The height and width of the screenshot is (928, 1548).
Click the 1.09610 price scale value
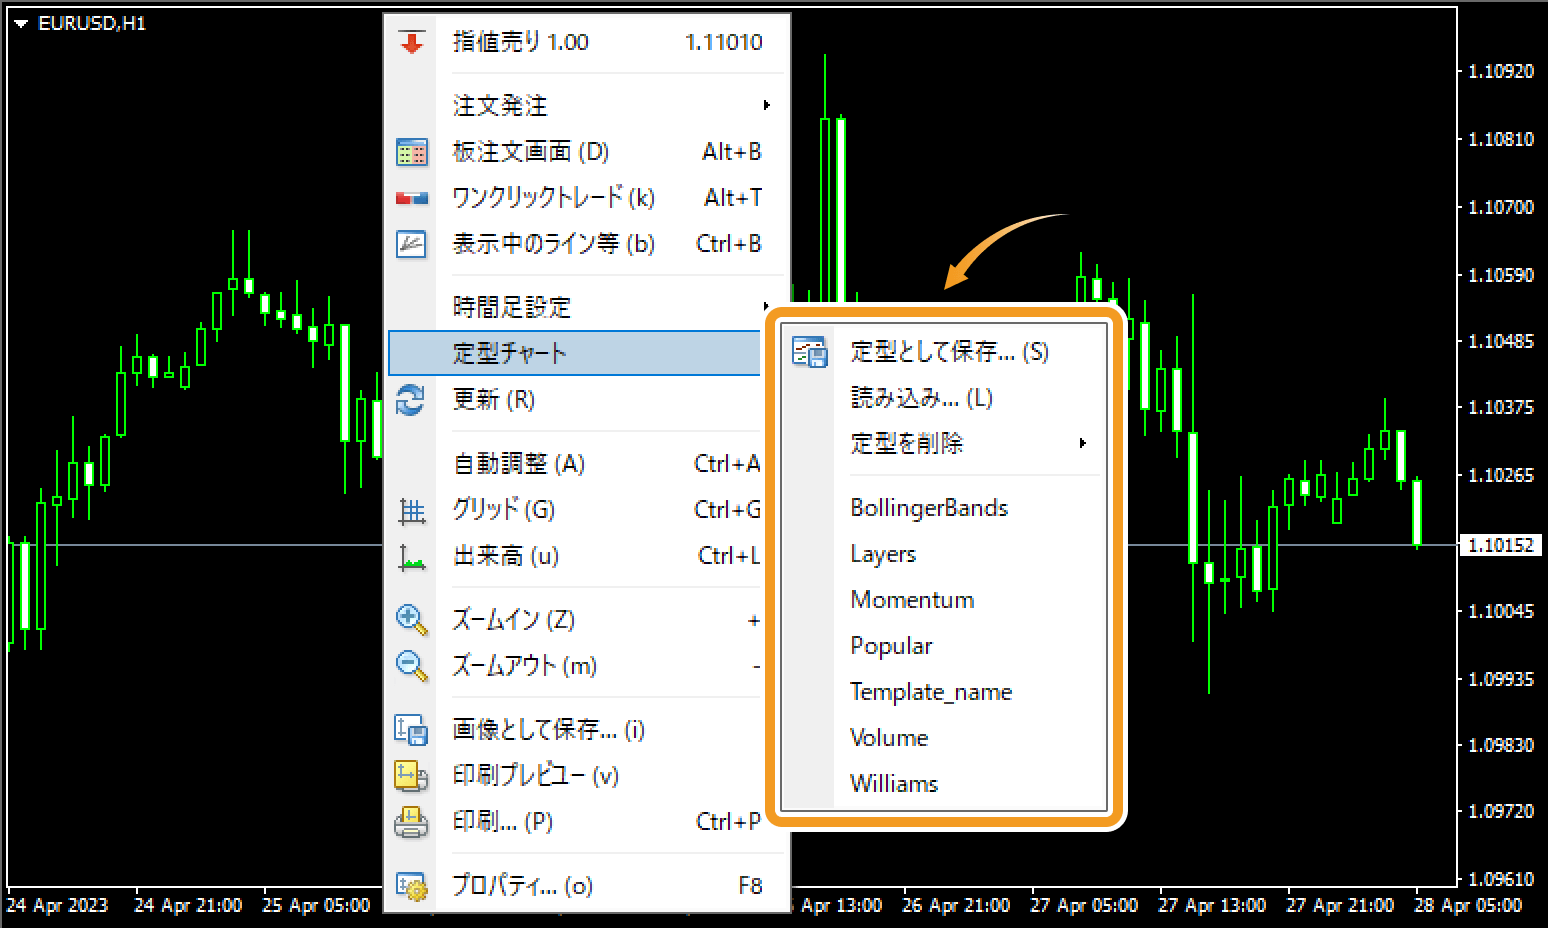pos(1500,879)
